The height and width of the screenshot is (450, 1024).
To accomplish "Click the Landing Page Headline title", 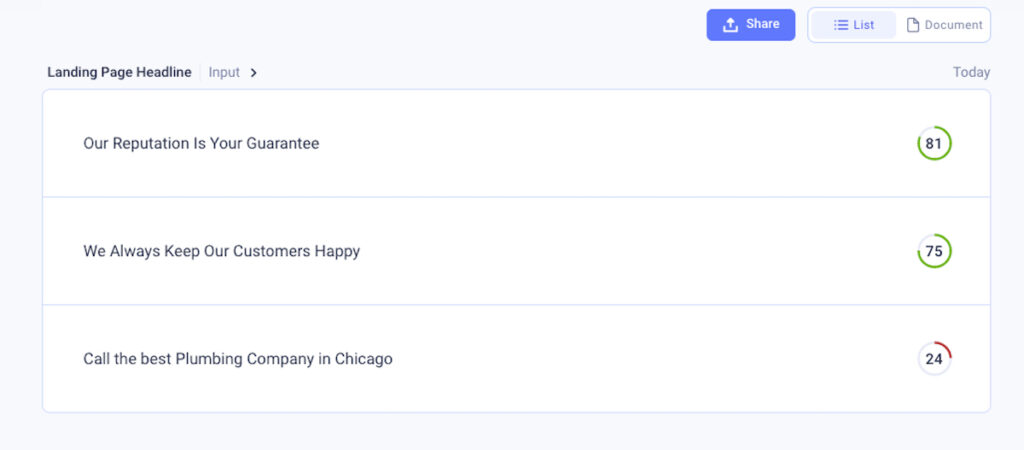I will pos(120,72).
